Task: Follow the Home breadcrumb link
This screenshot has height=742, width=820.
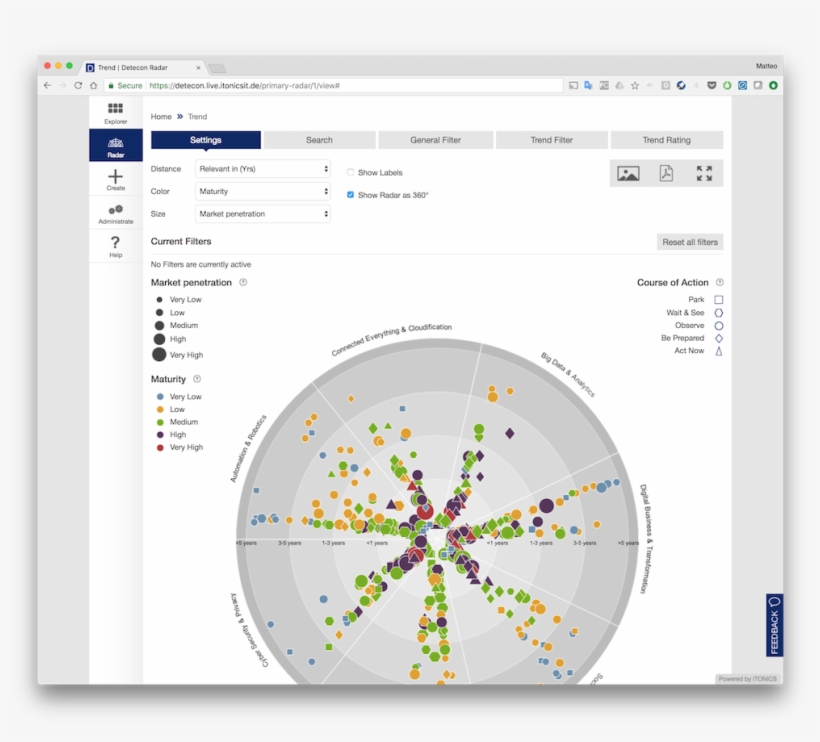Action: (161, 117)
